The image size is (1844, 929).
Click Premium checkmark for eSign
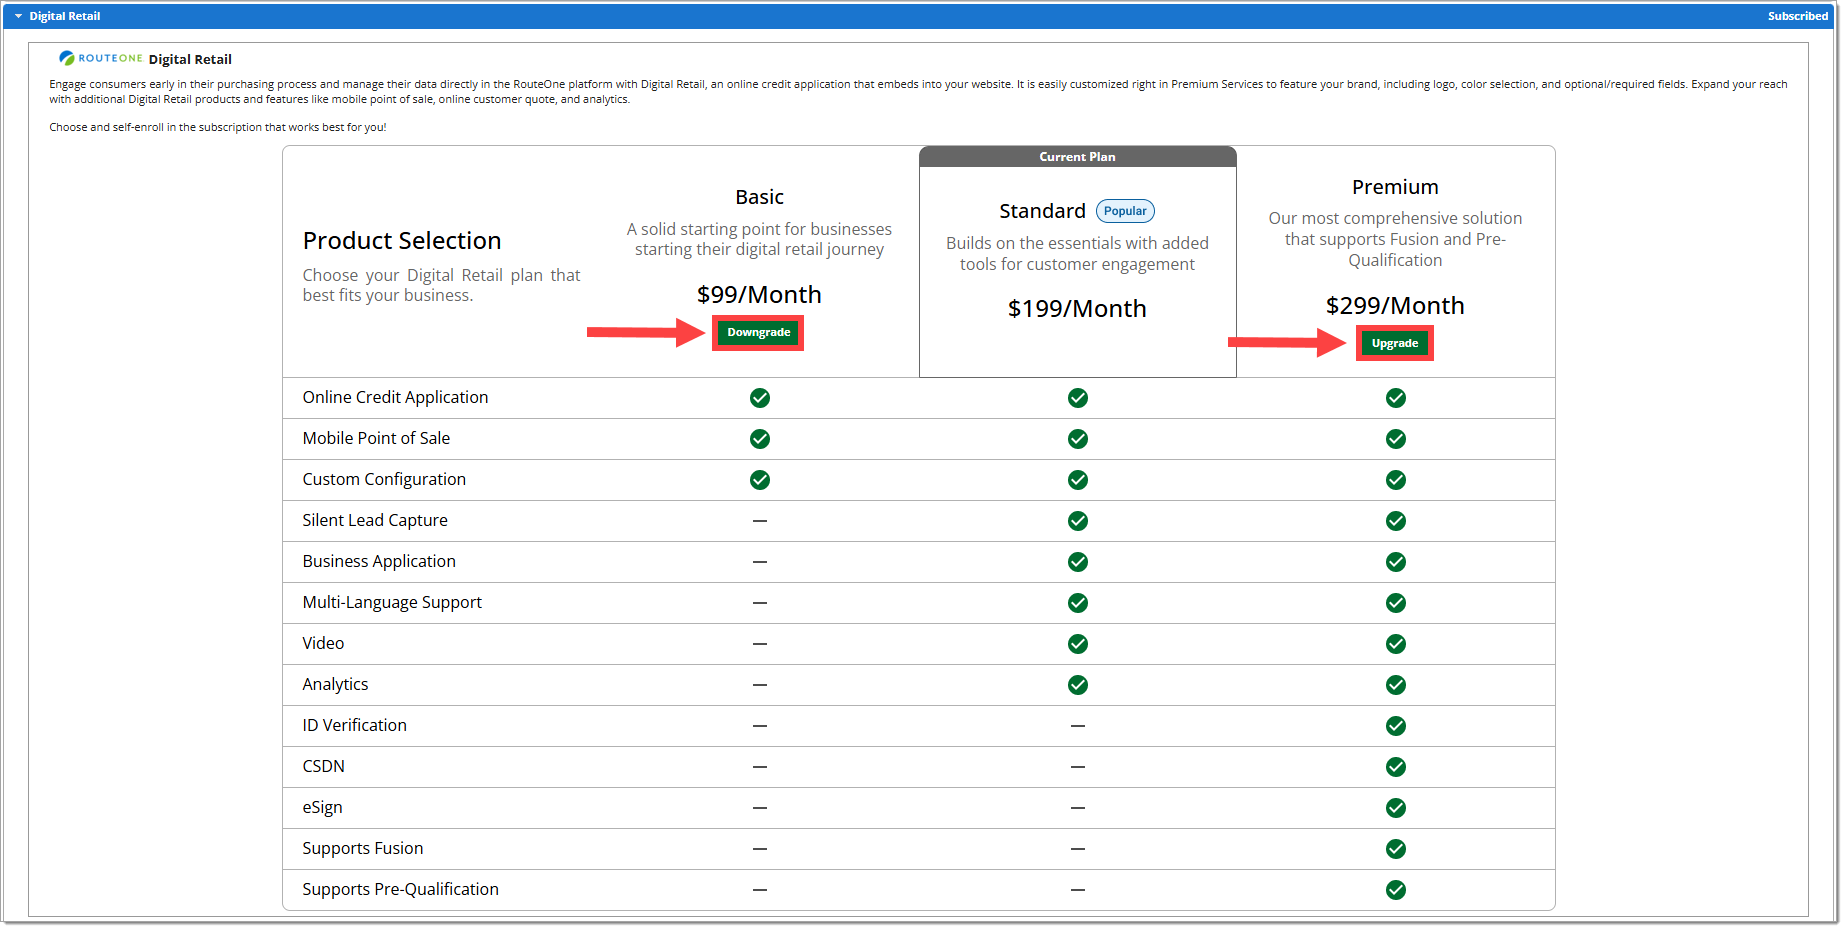click(x=1395, y=808)
